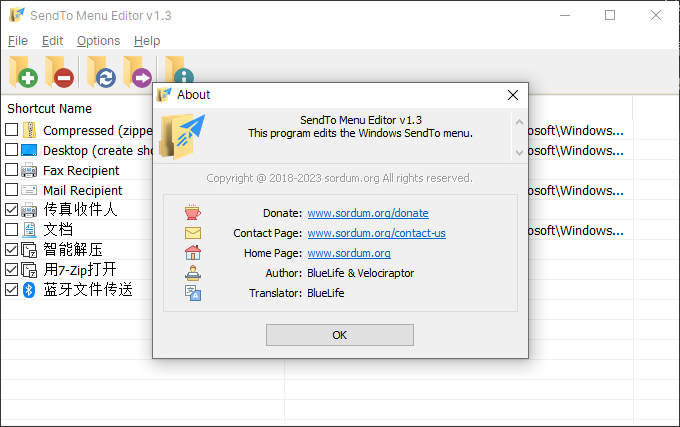
Task: Click the folder info toolbar icon
Action: tap(179, 69)
